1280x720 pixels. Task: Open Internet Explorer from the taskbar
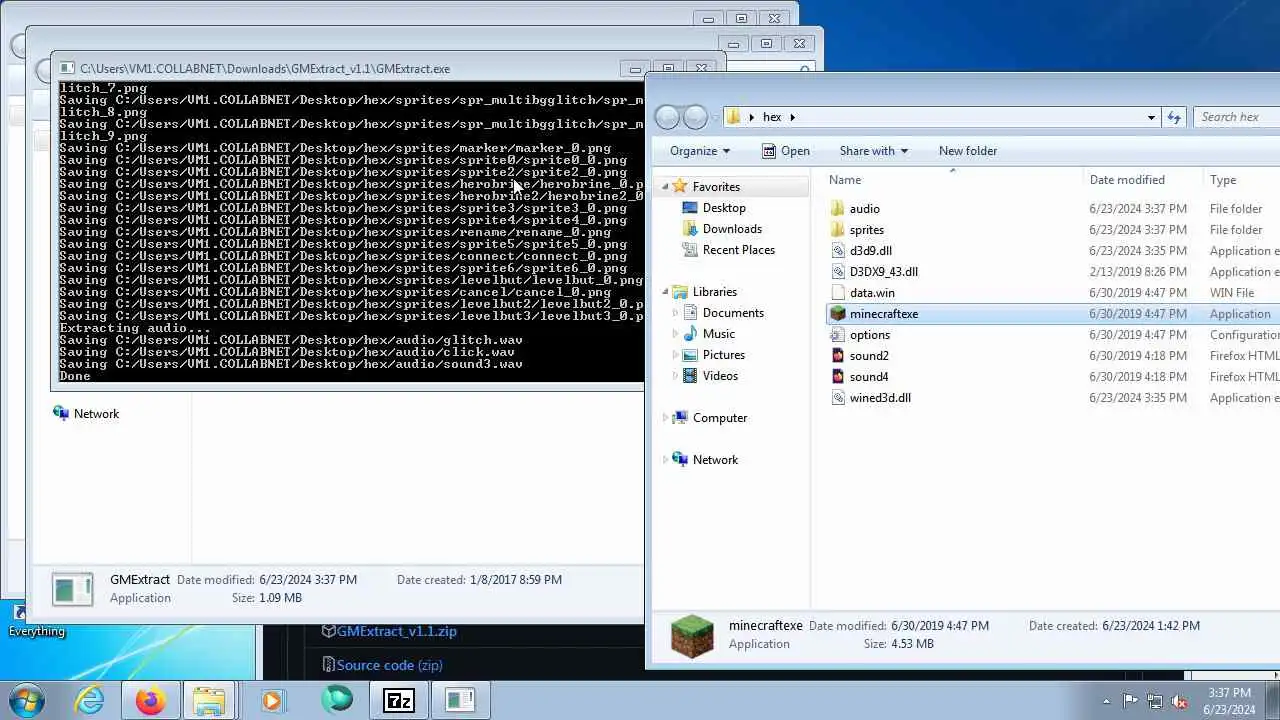click(x=90, y=700)
